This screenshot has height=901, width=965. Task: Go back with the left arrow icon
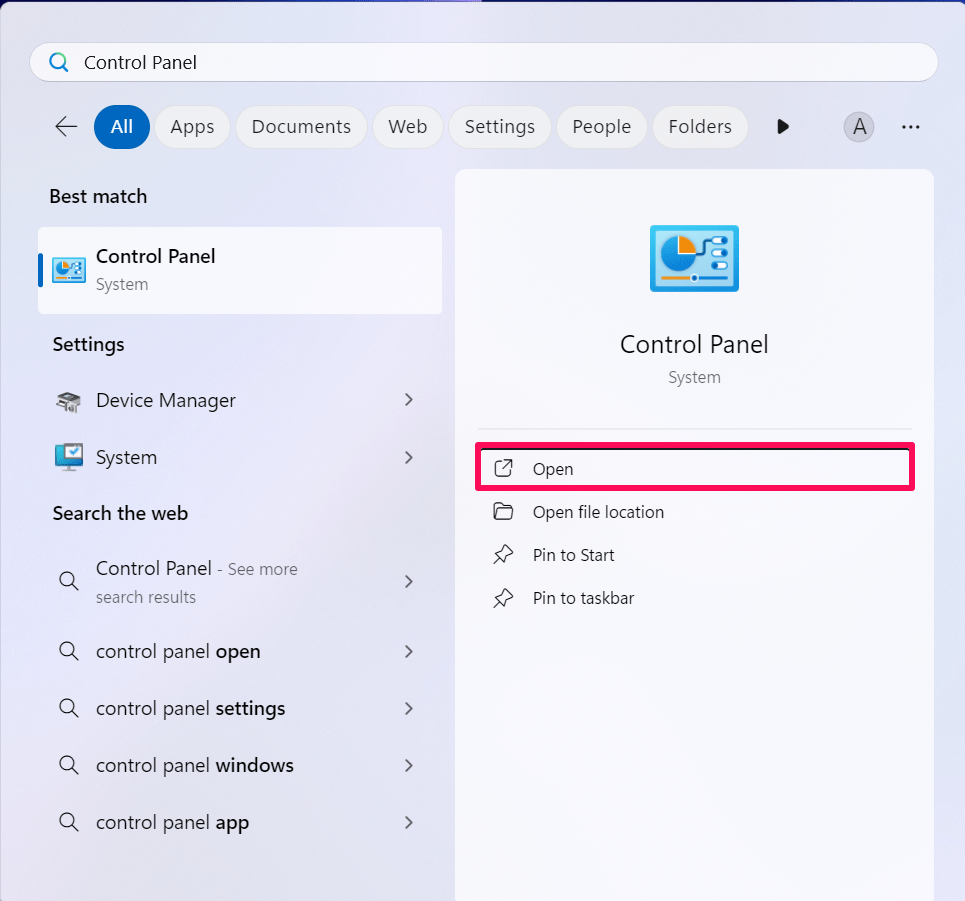66,127
